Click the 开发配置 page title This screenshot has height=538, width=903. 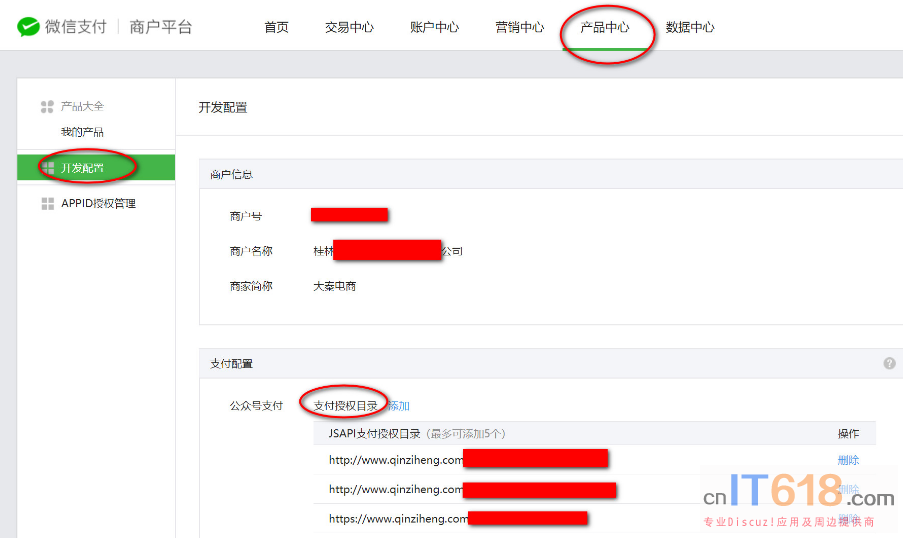(x=223, y=107)
